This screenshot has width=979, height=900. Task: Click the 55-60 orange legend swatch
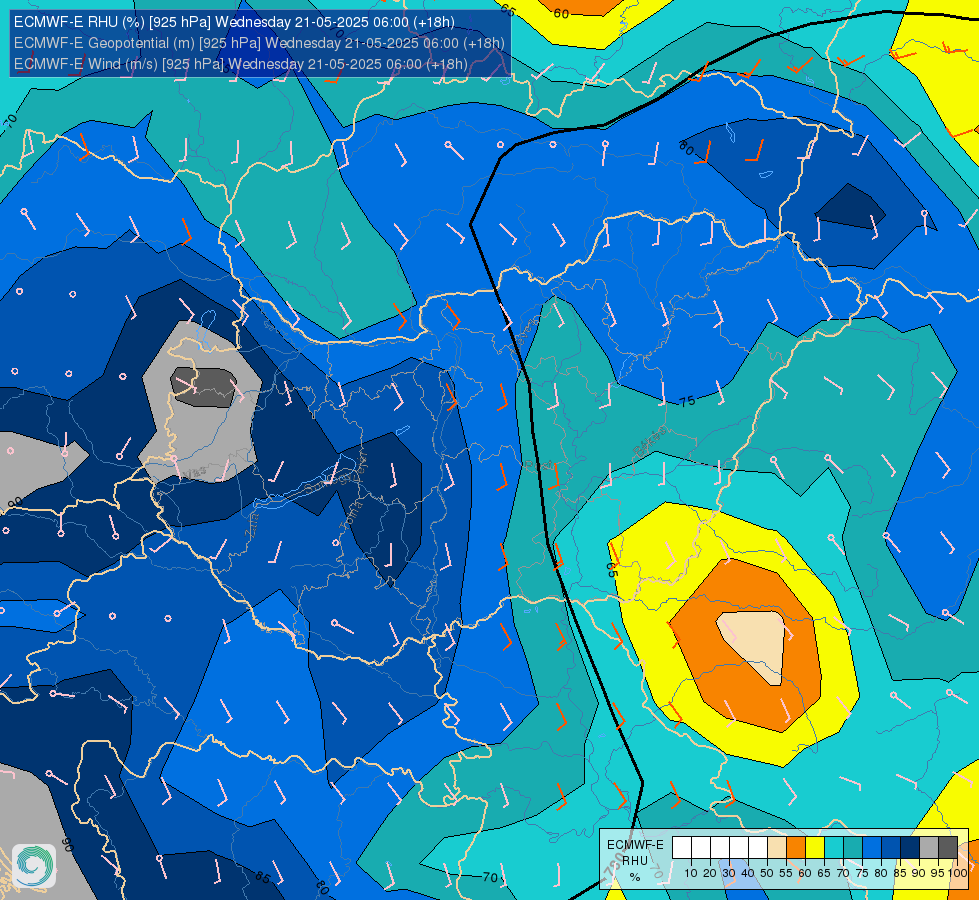click(x=795, y=848)
